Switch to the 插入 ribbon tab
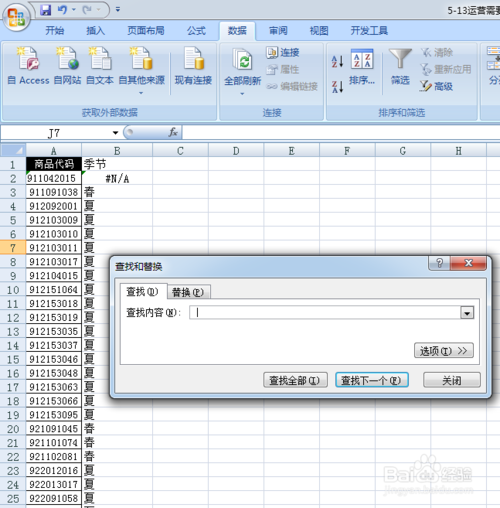Image resolution: width=500 pixels, height=508 pixels. pos(96,31)
